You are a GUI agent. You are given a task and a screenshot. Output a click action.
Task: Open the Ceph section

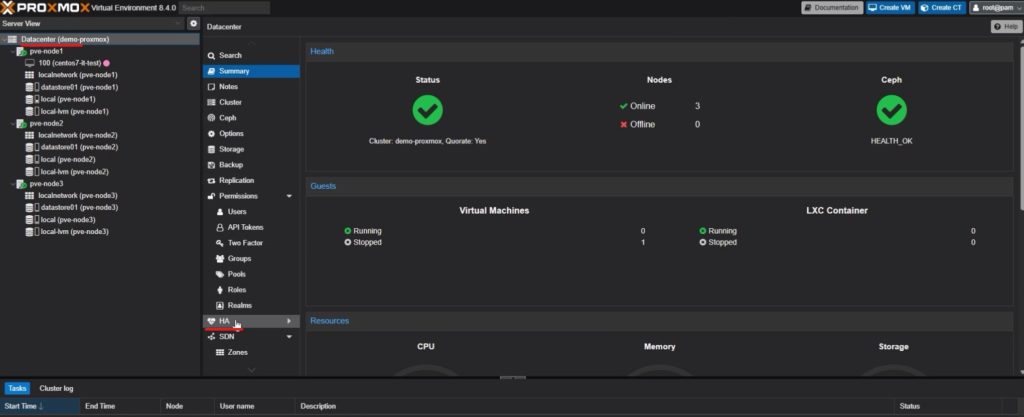(251, 118)
